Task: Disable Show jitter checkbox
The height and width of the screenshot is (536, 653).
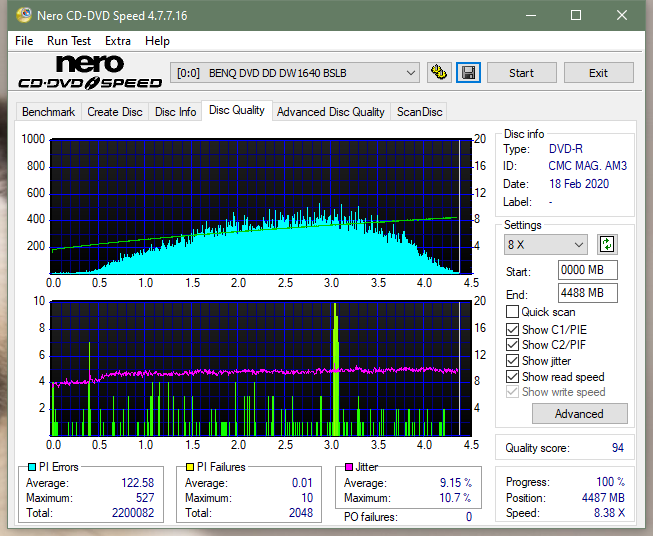Action: point(512,361)
